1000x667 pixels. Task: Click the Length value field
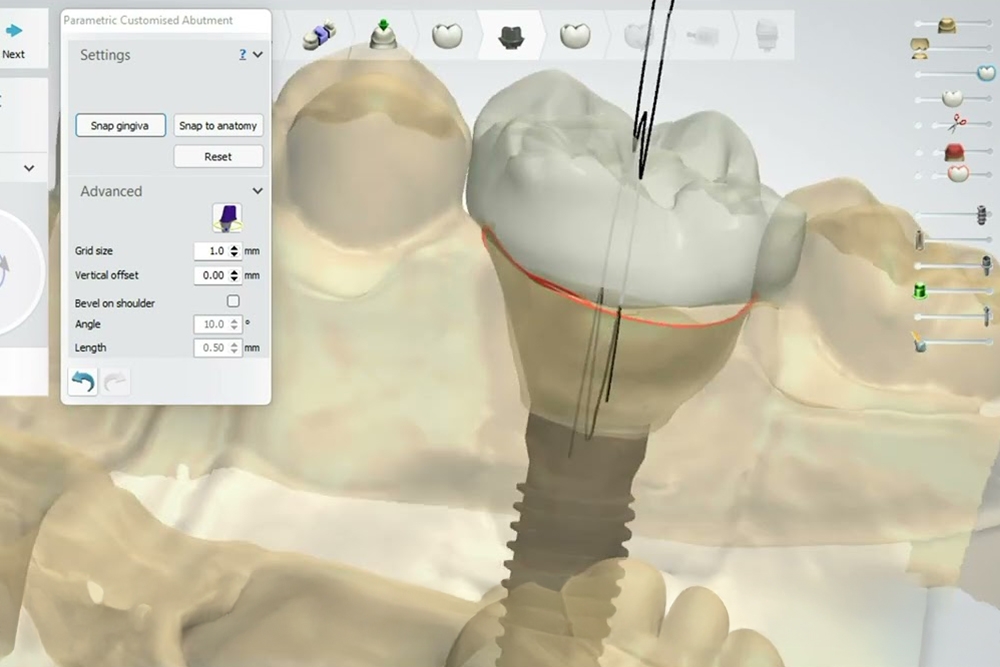click(211, 348)
